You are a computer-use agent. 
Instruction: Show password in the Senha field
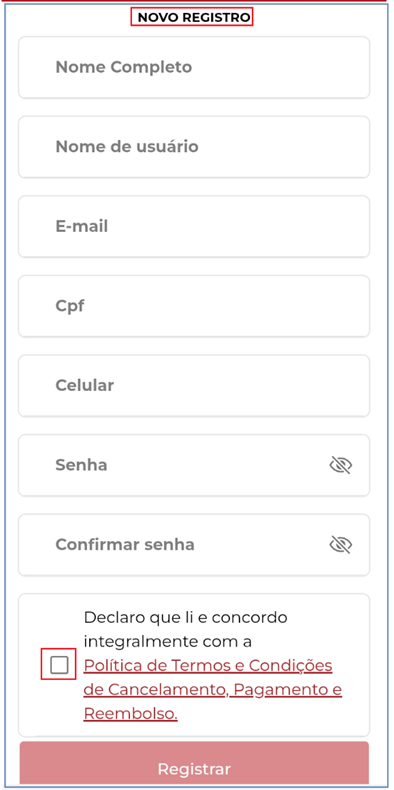coord(341,465)
